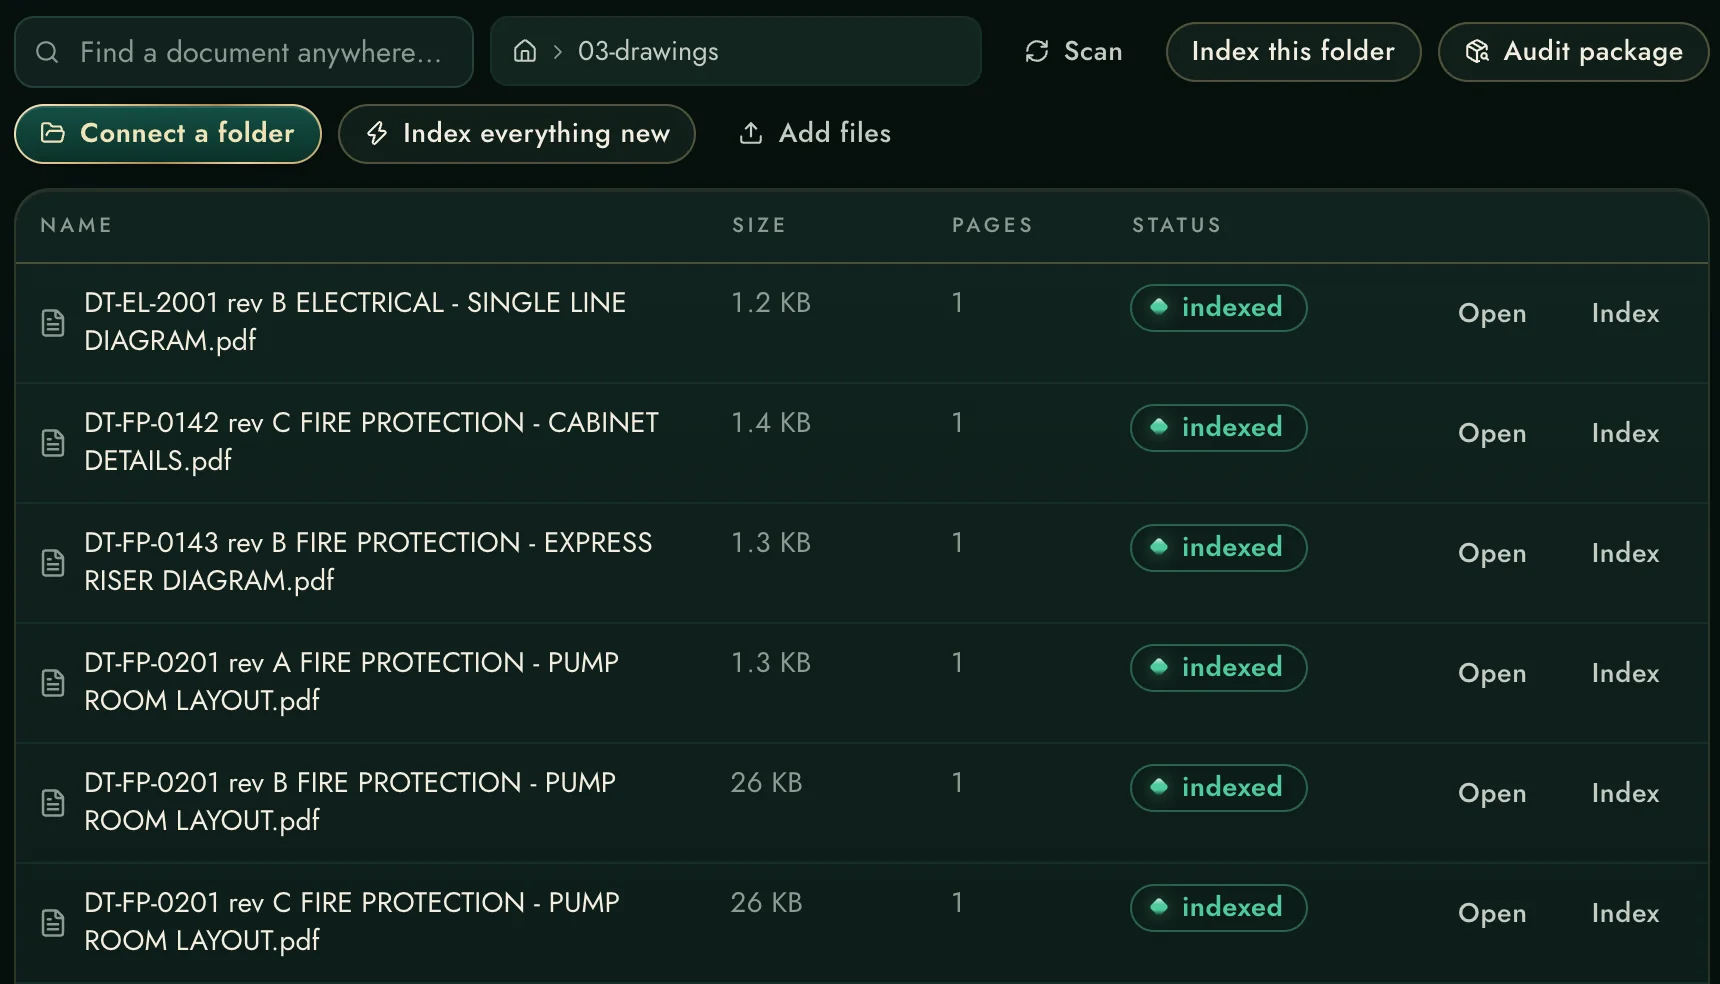Image resolution: width=1720 pixels, height=984 pixels.
Task: Open DT-FP-0201 rev A pump room layout
Action: pos(1492,673)
